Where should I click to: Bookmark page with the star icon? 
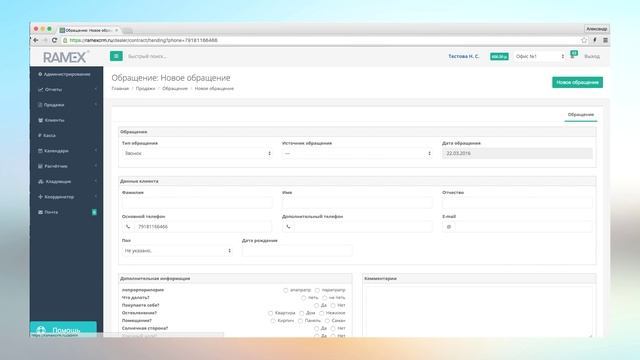584,40
